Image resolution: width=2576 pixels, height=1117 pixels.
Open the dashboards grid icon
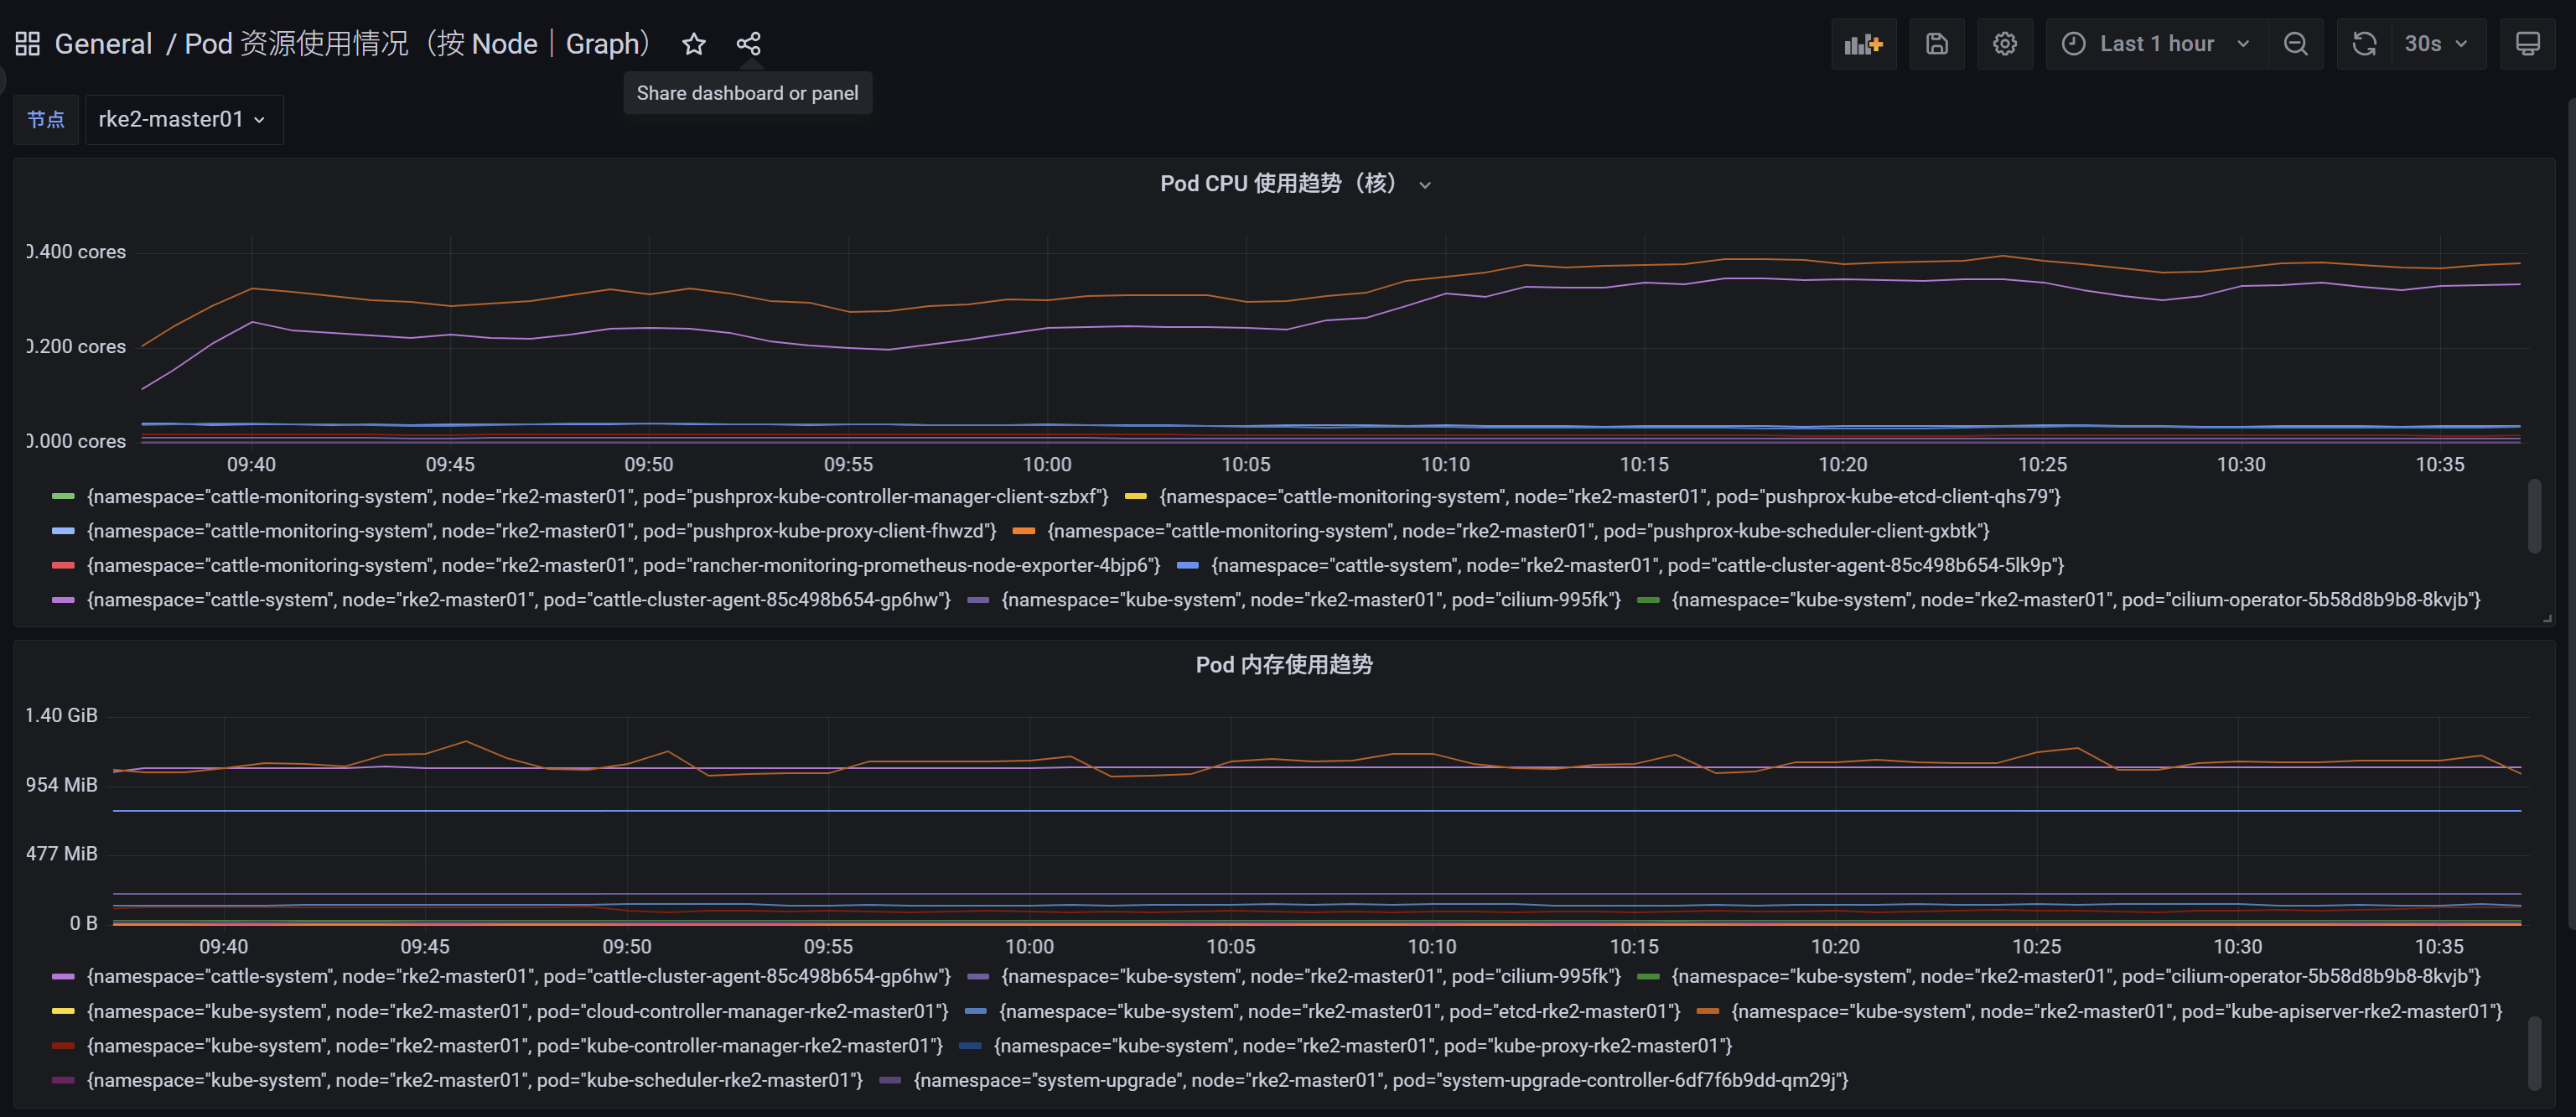[x=27, y=44]
